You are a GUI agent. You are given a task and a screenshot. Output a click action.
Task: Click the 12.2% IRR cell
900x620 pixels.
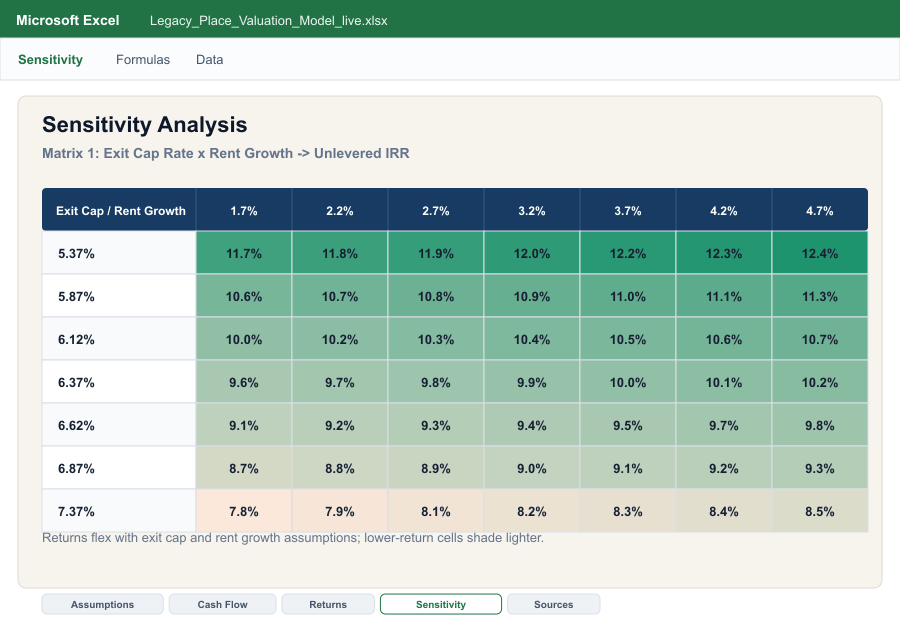[628, 253]
